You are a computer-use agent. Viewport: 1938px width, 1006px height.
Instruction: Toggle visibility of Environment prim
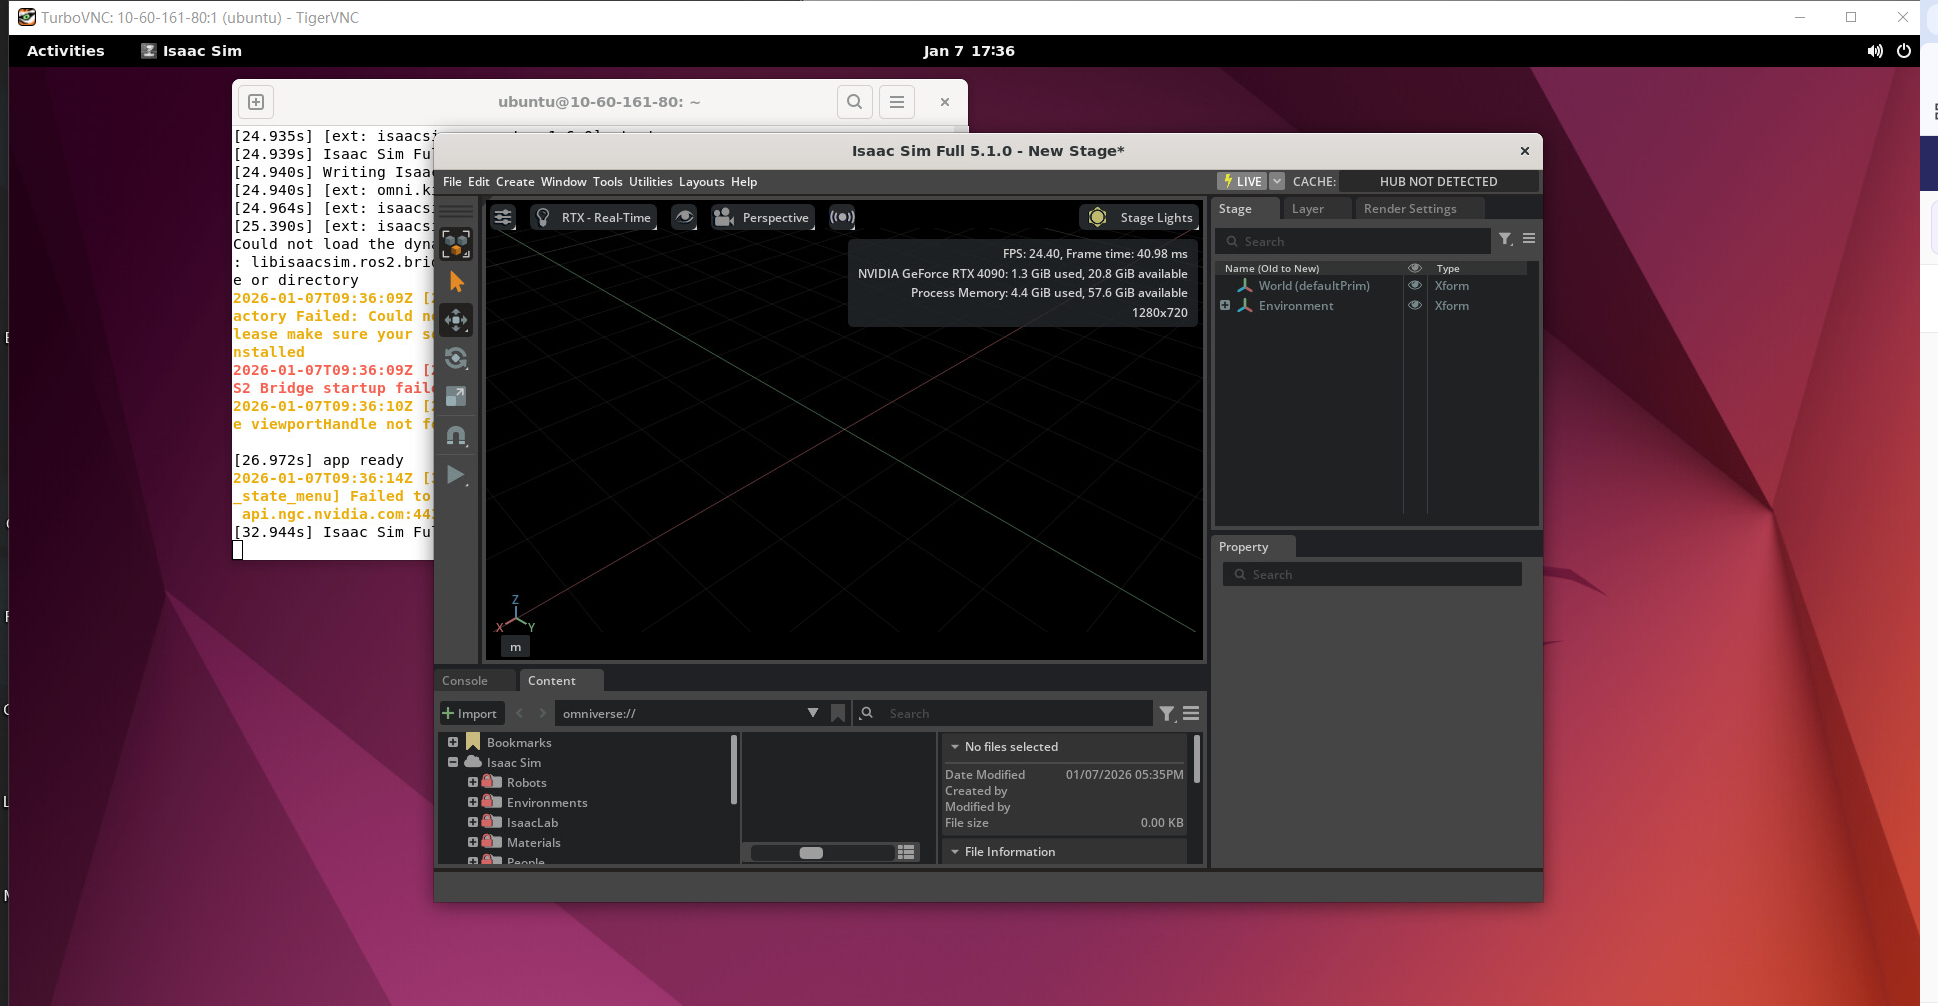[x=1414, y=306]
